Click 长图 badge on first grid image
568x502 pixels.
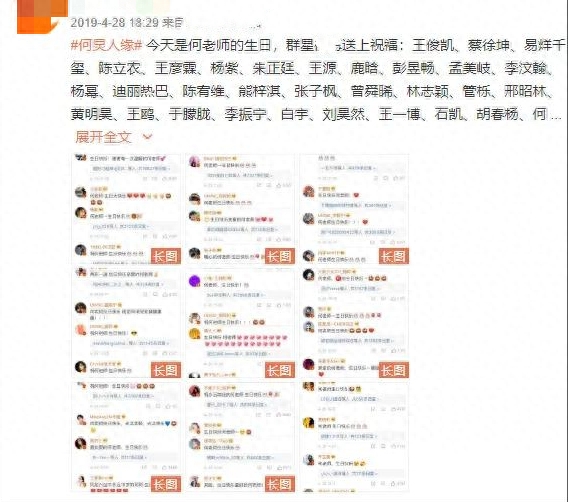click(x=166, y=256)
